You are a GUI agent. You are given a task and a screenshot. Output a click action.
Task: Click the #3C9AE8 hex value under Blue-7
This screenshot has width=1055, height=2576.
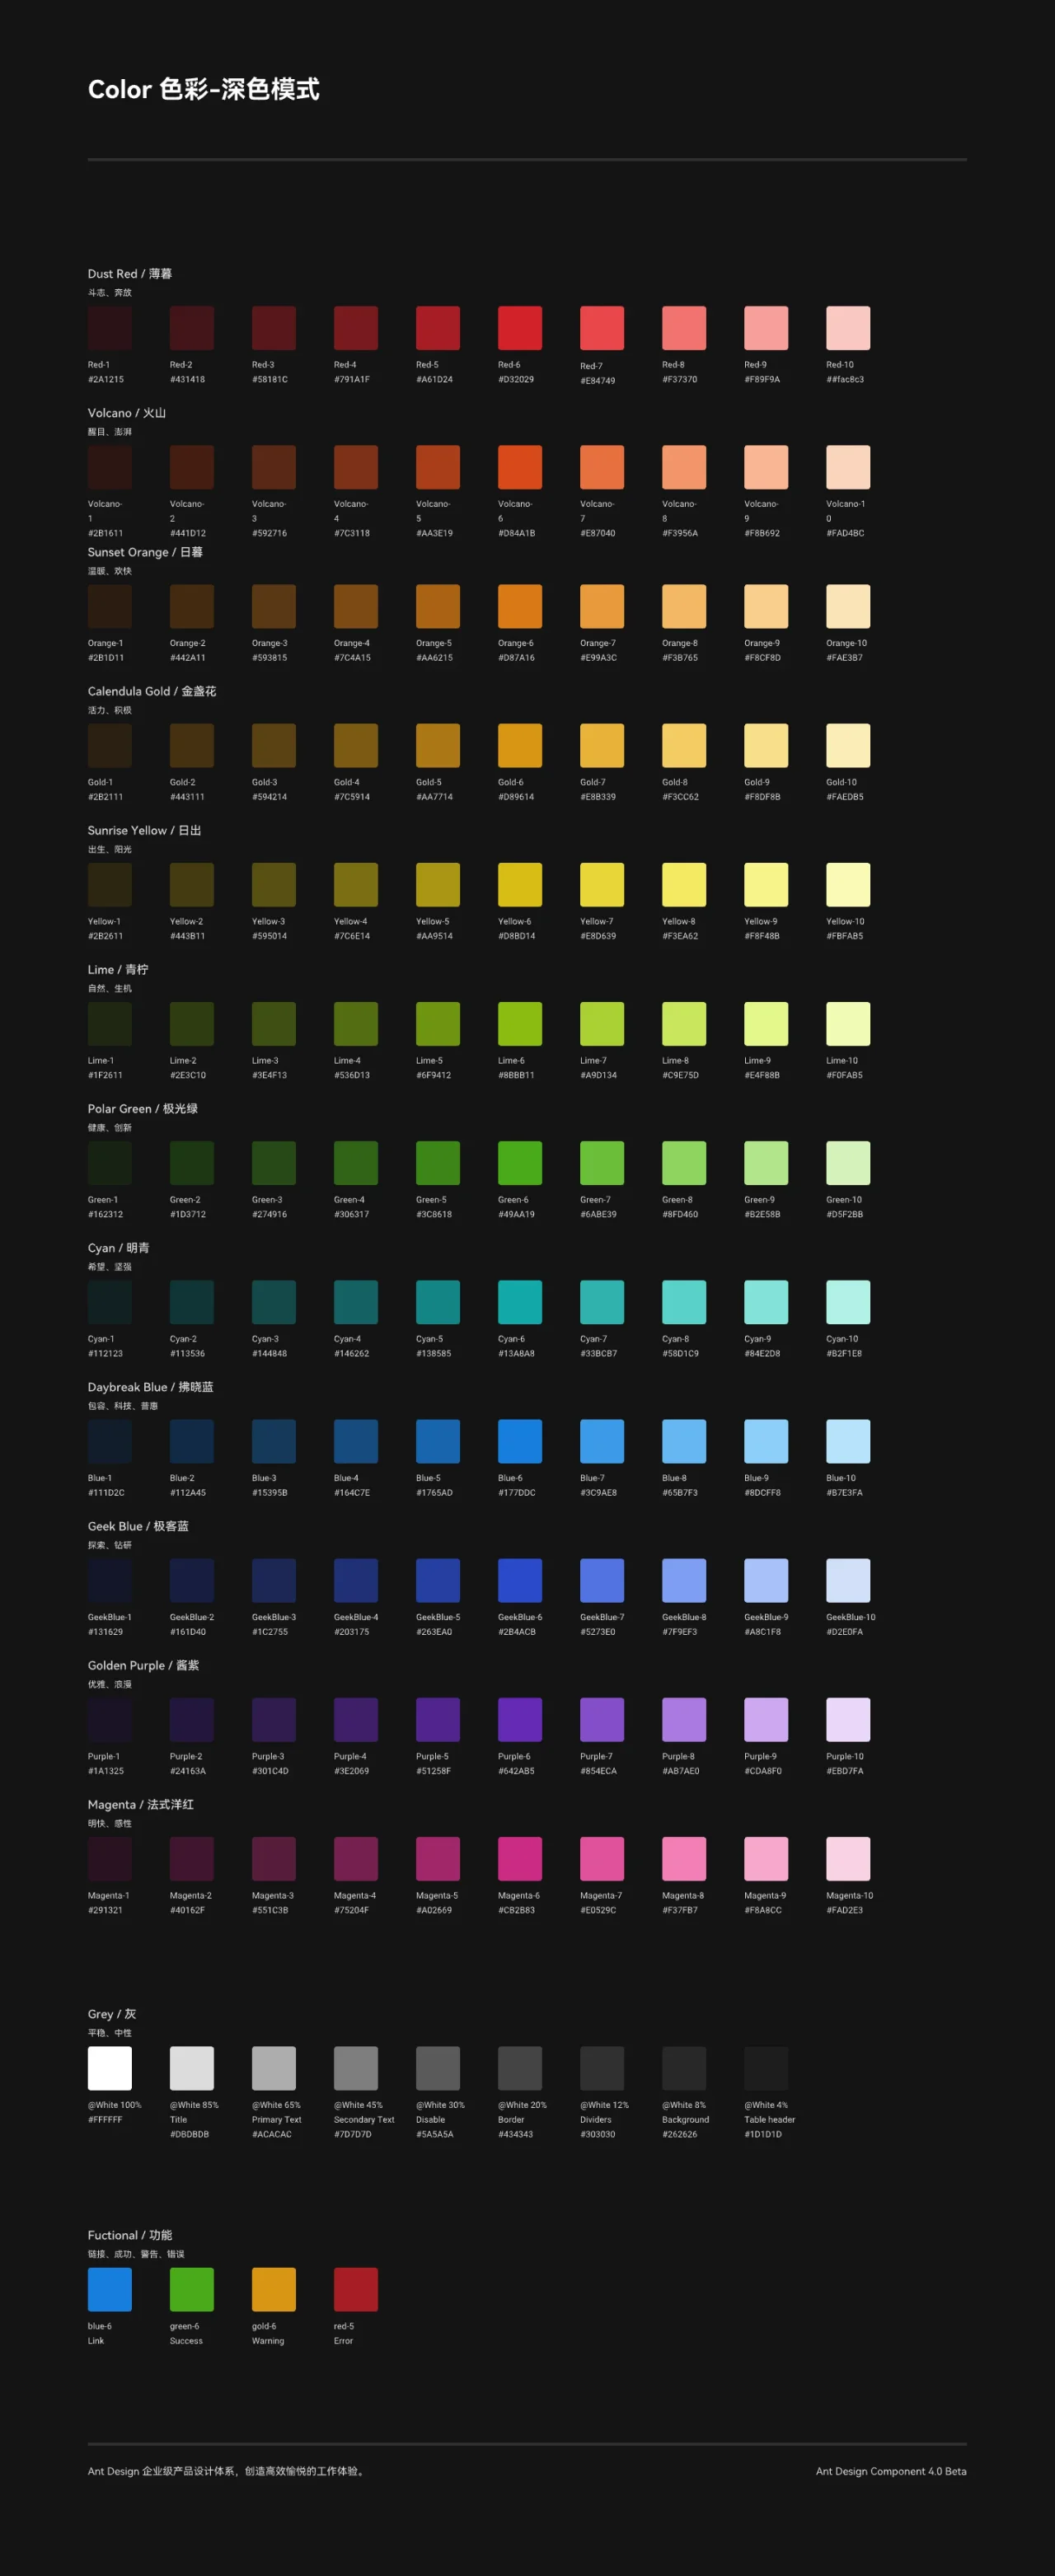(x=599, y=1492)
